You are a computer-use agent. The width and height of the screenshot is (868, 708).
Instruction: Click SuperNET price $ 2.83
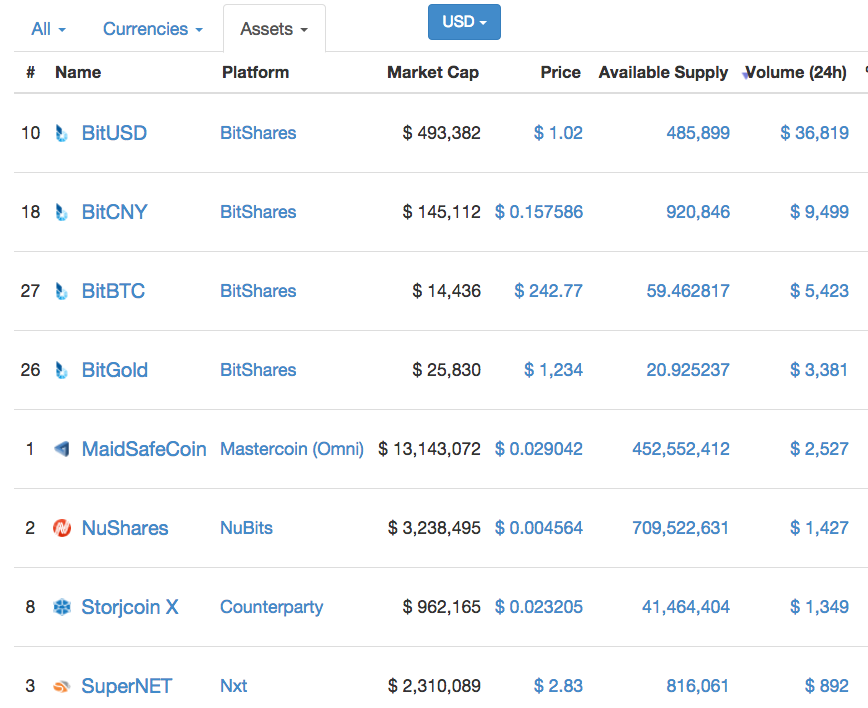tap(558, 686)
